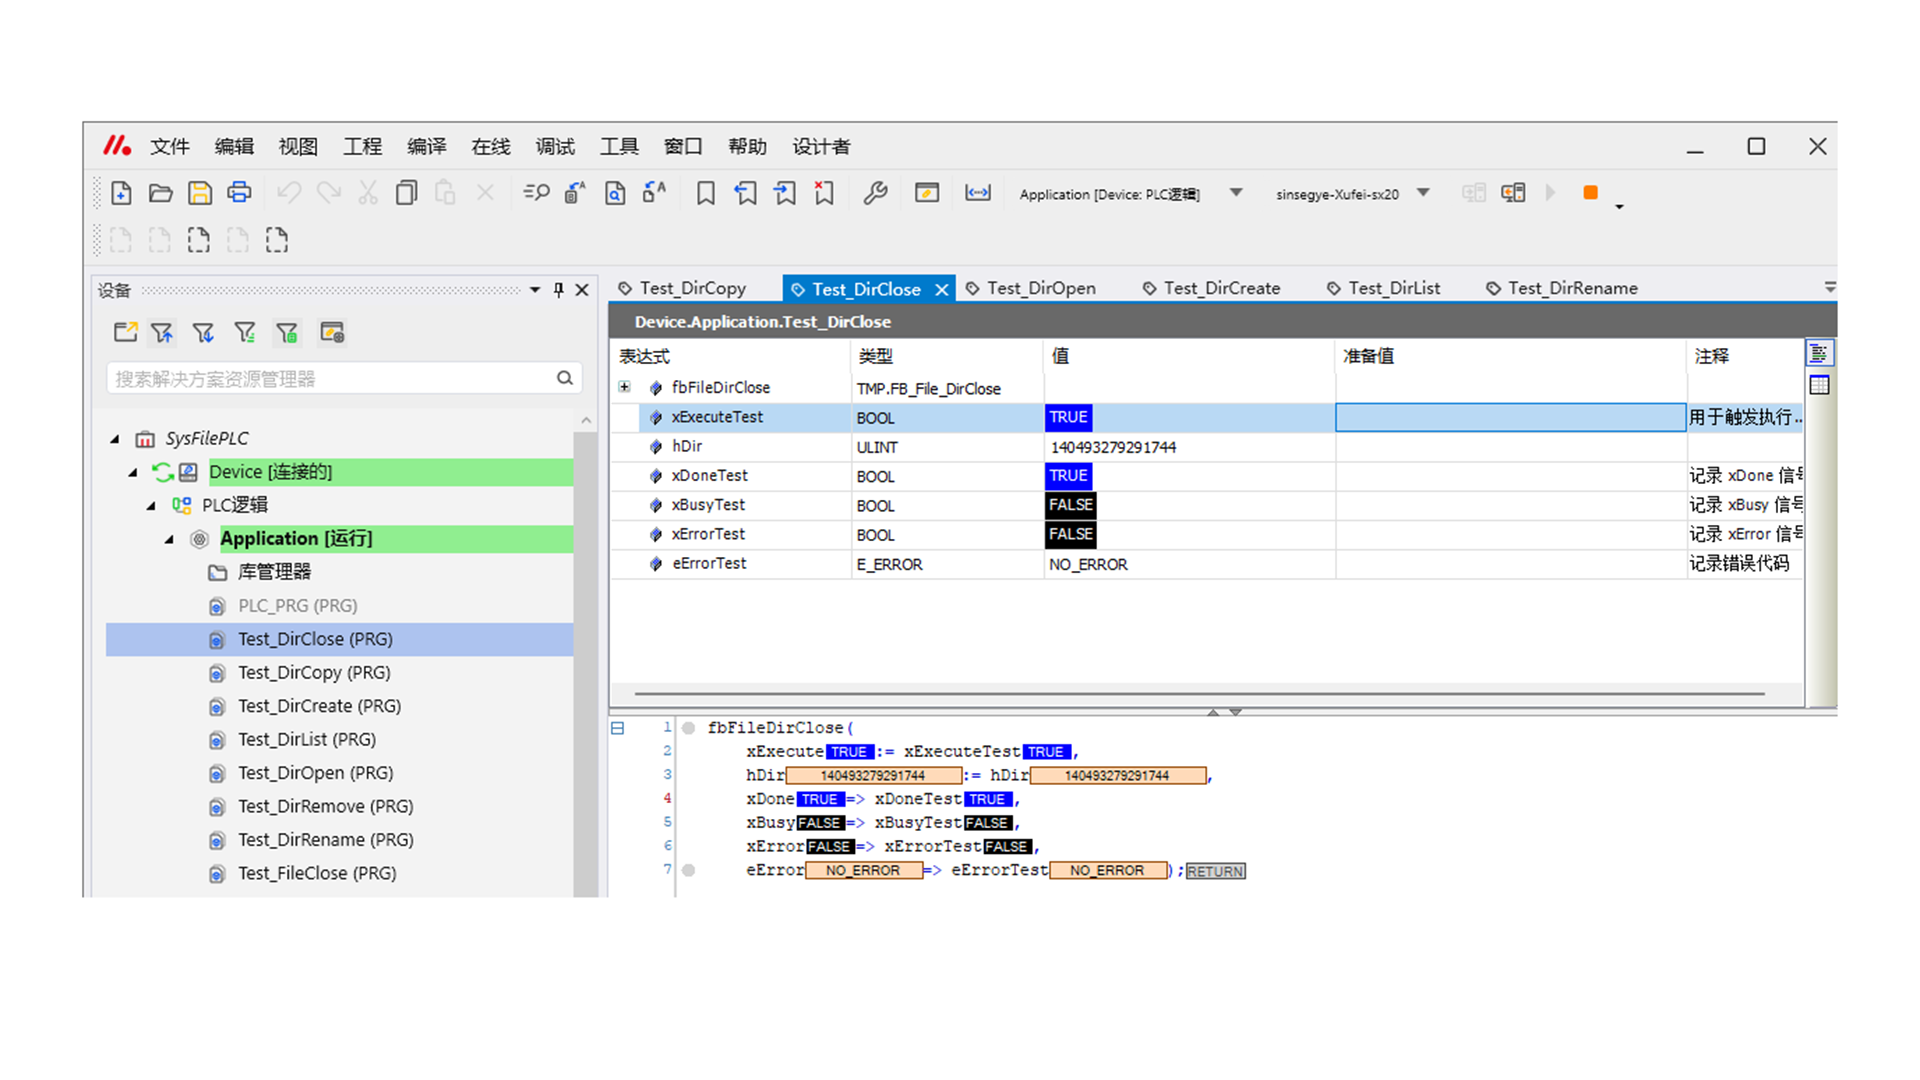Toggle table view icon below structured view icon
The width and height of the screenshot is (1920, 1080).
(1819, 385)
